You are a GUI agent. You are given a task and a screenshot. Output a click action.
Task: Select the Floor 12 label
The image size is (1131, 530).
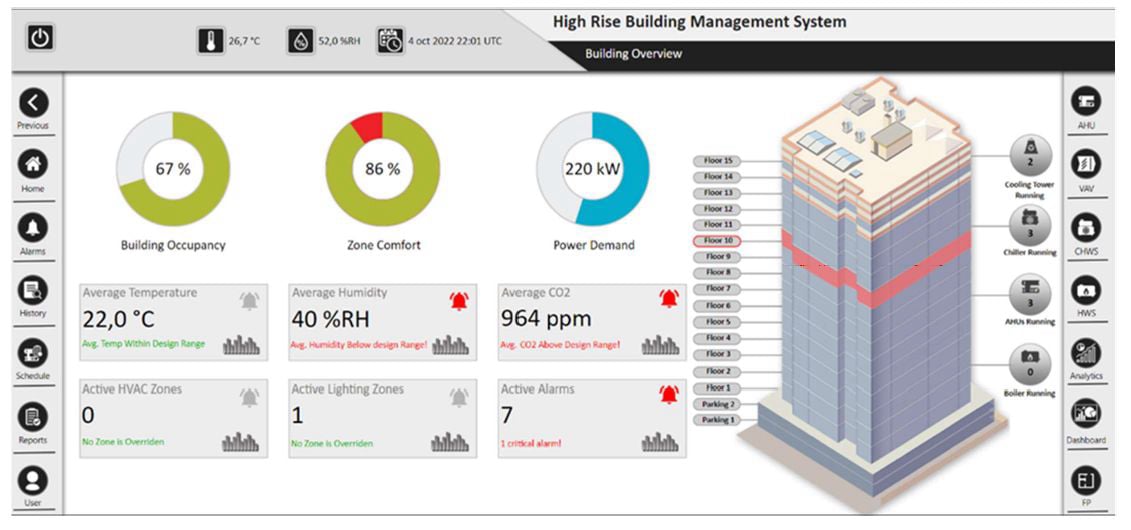[717, 209]
